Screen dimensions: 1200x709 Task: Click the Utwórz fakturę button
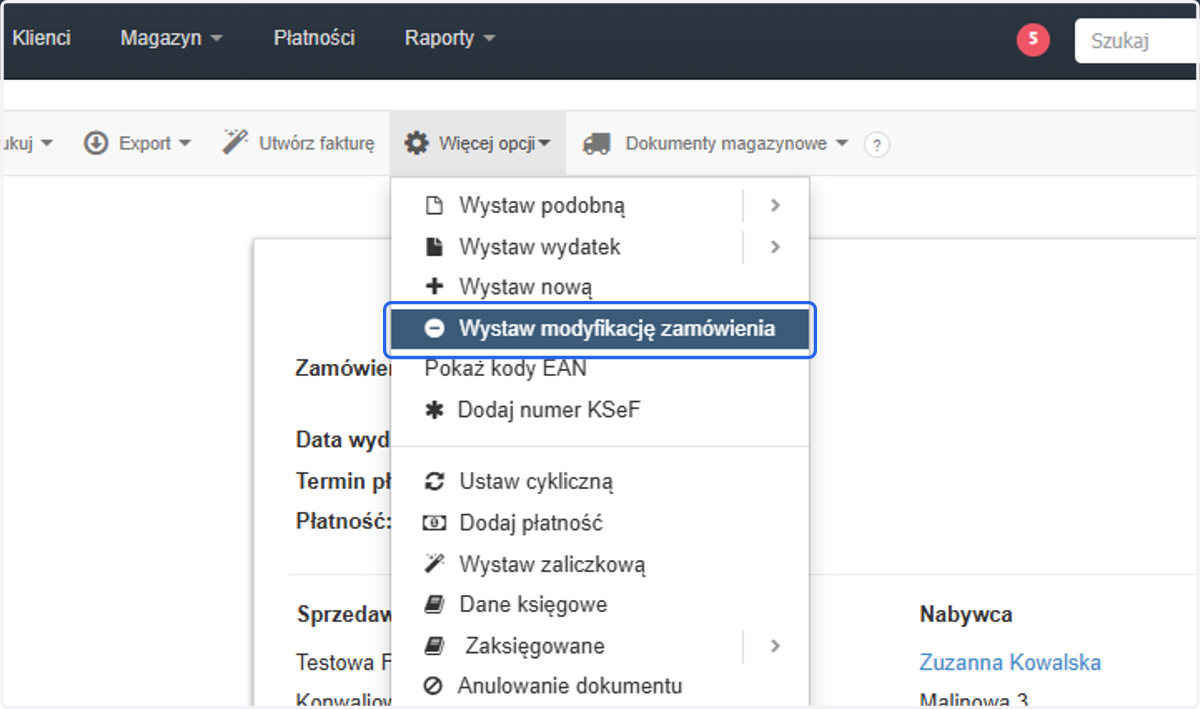point(298,143)
